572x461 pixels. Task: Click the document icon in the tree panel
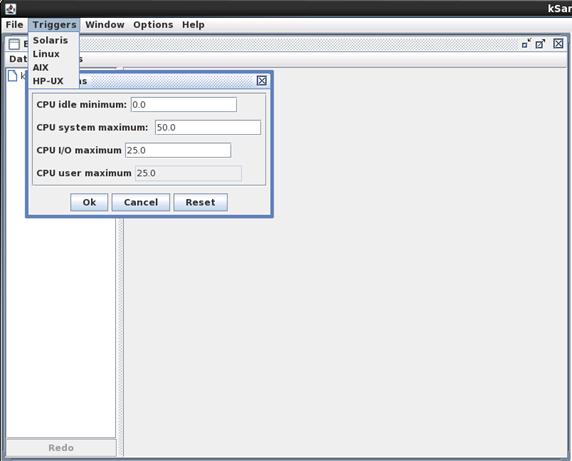tap(13, 76)
